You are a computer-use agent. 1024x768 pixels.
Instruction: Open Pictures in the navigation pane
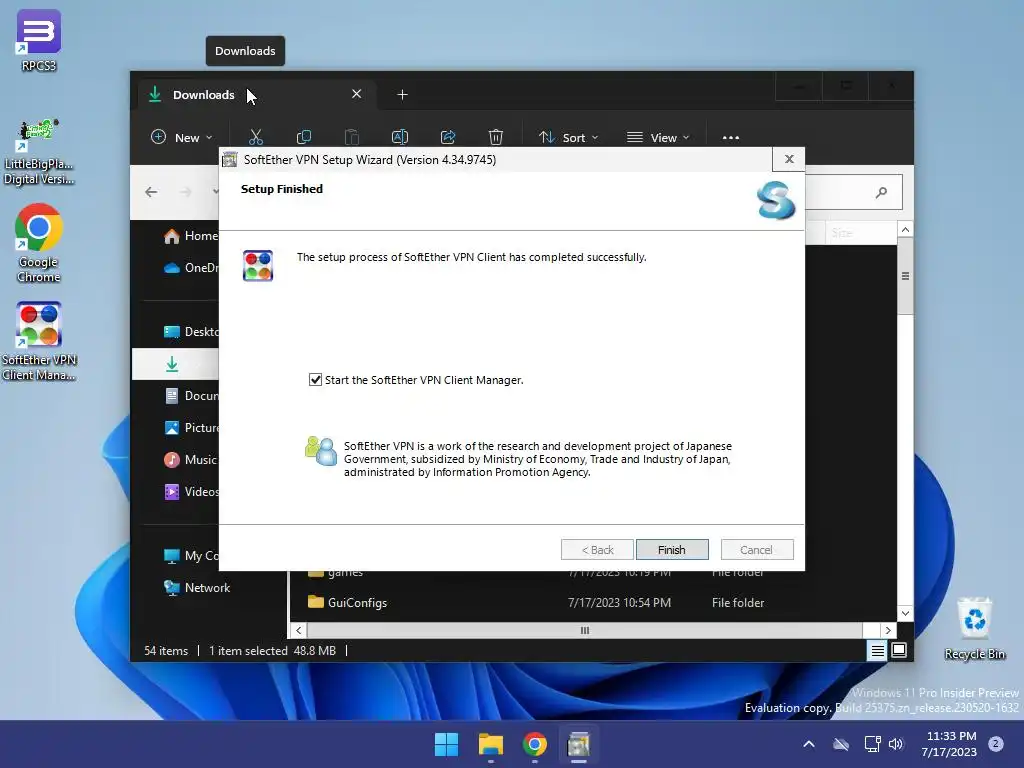pyautogui.click(x=191, y=428)
